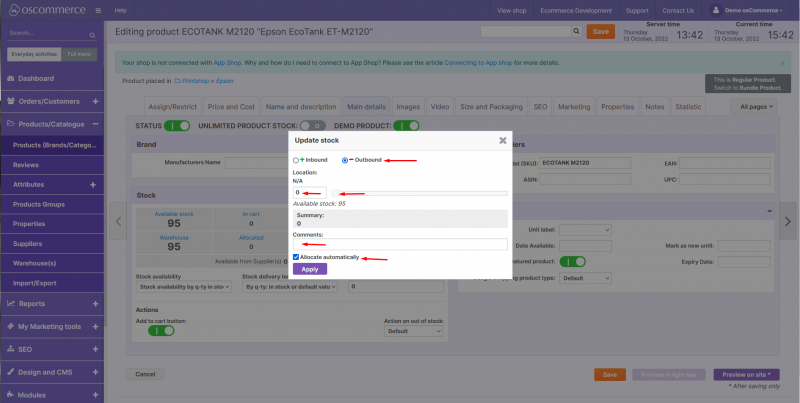Screen dimensions: 800x403
Task: Switch to the Price and Cost tab
Action: [231, 106]
